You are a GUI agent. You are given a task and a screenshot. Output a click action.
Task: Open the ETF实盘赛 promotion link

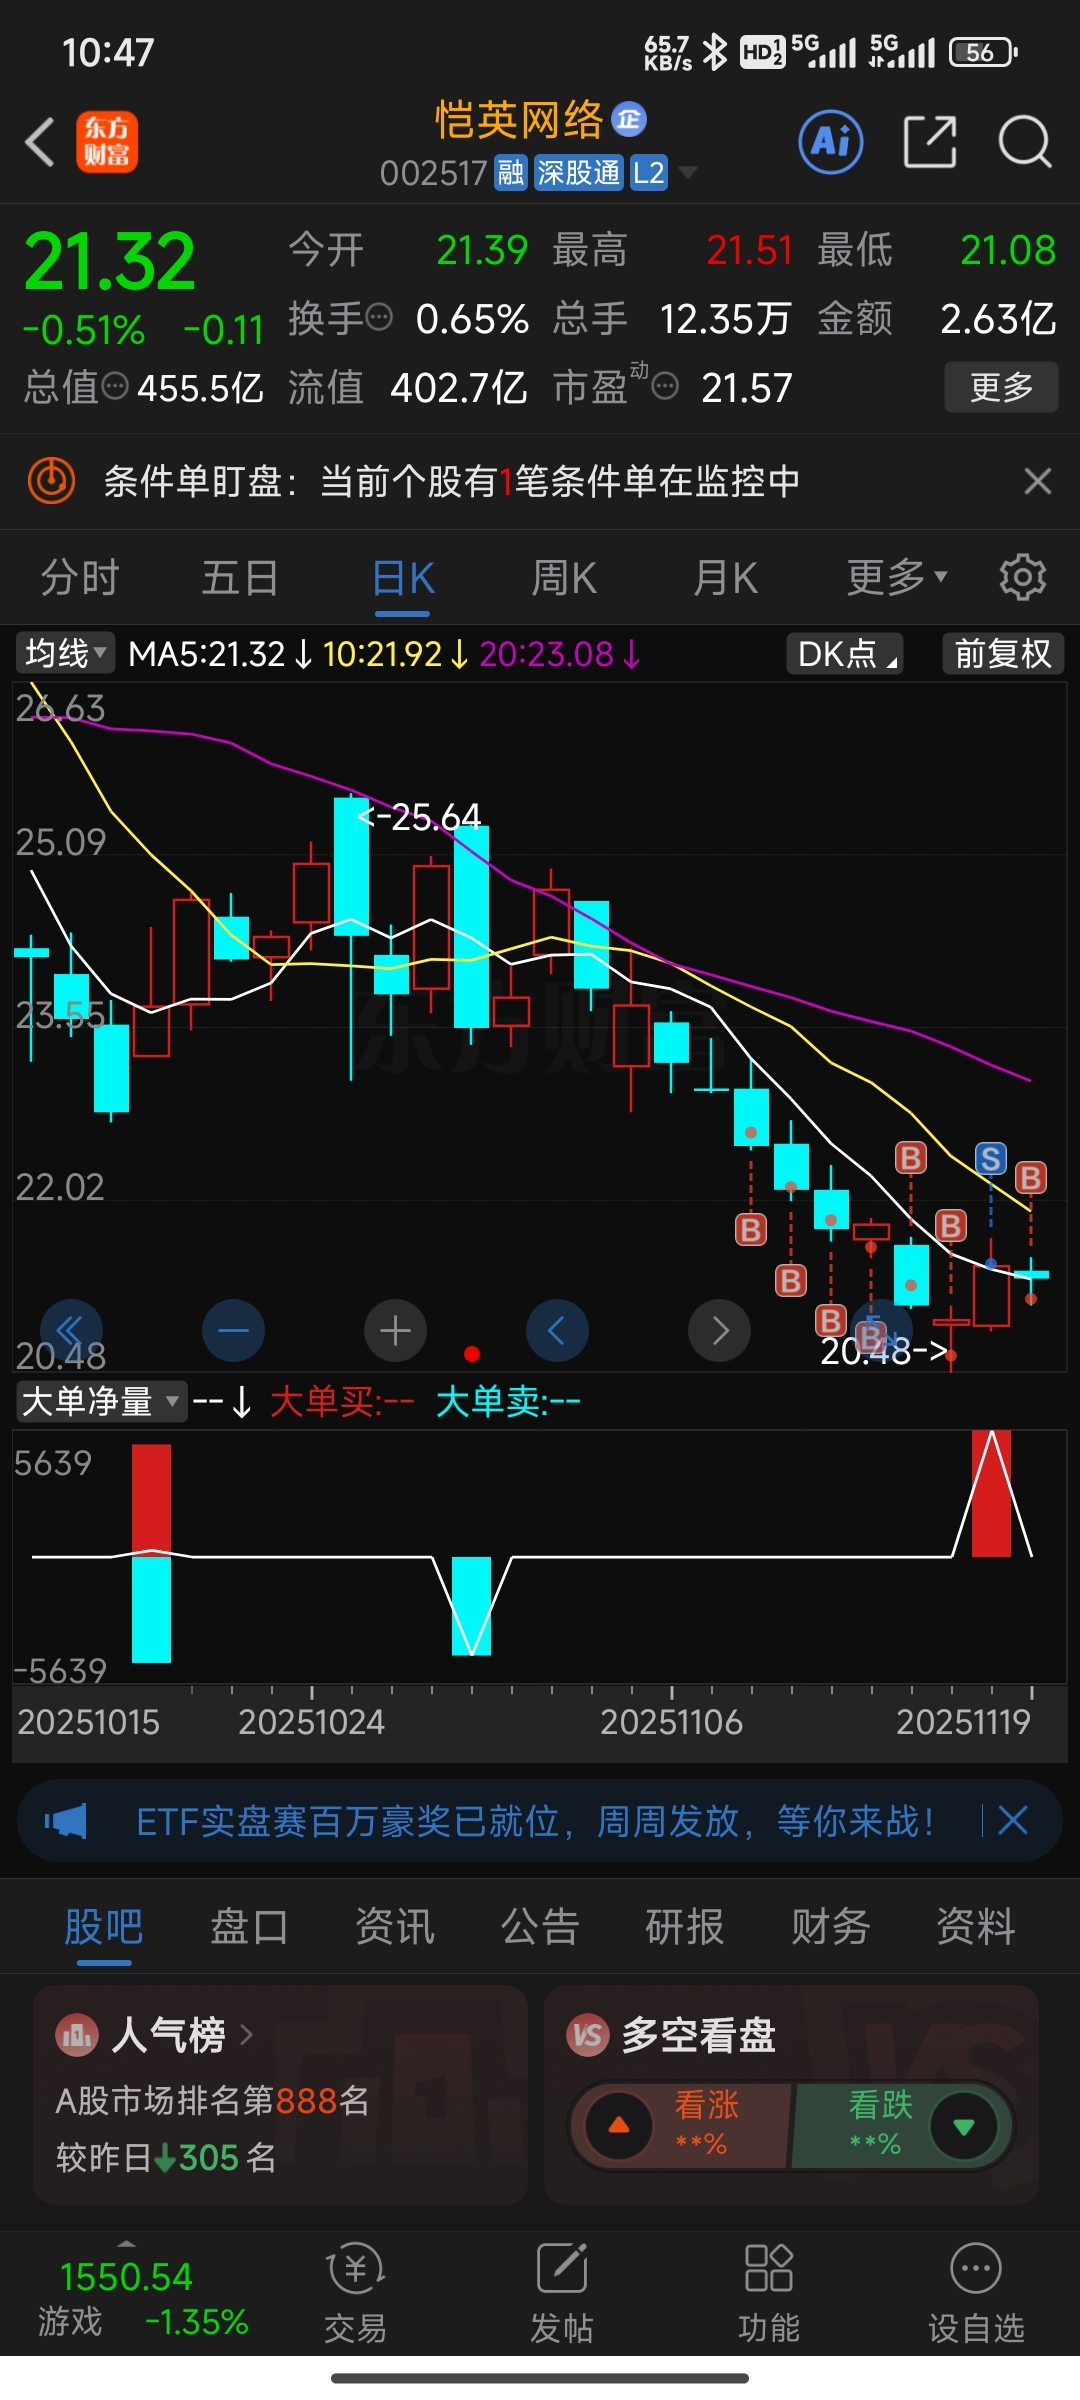pos(536,1821)
